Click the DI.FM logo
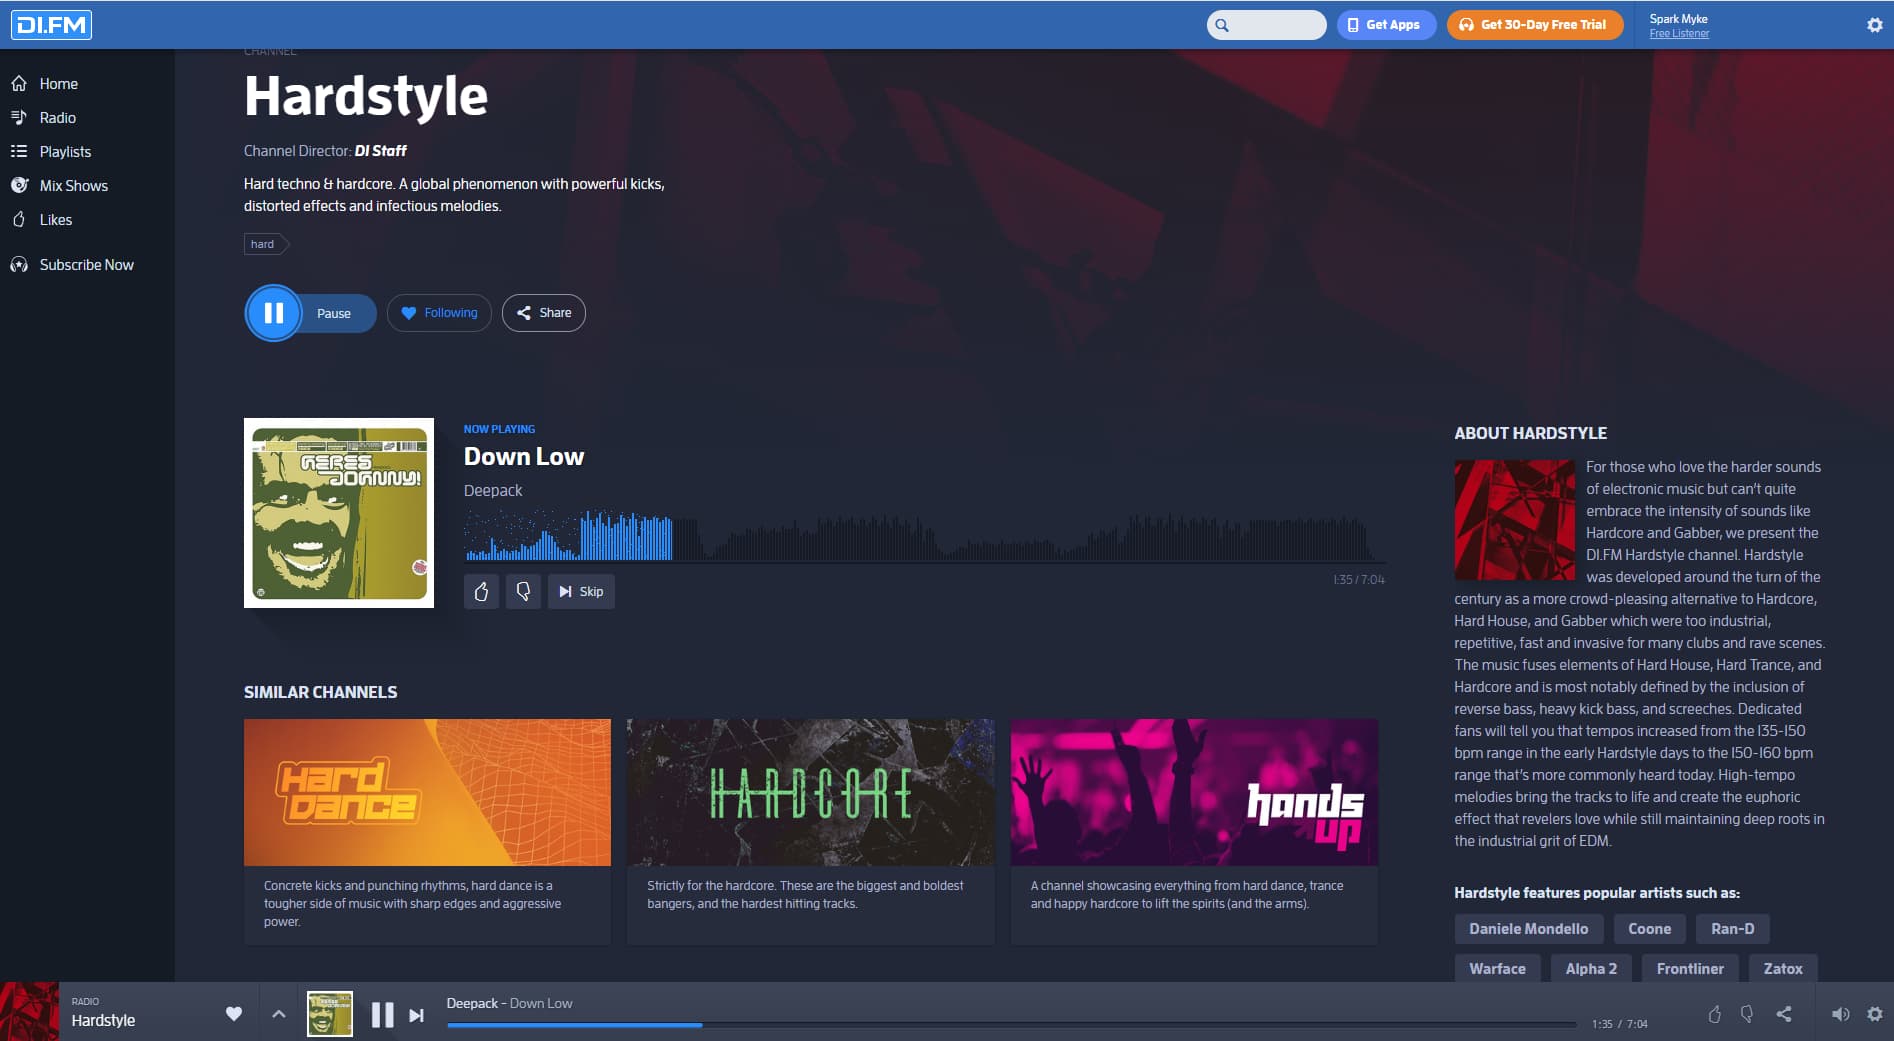The width and height of the screenshot is (1894, 1041). (x=51, y=25)
